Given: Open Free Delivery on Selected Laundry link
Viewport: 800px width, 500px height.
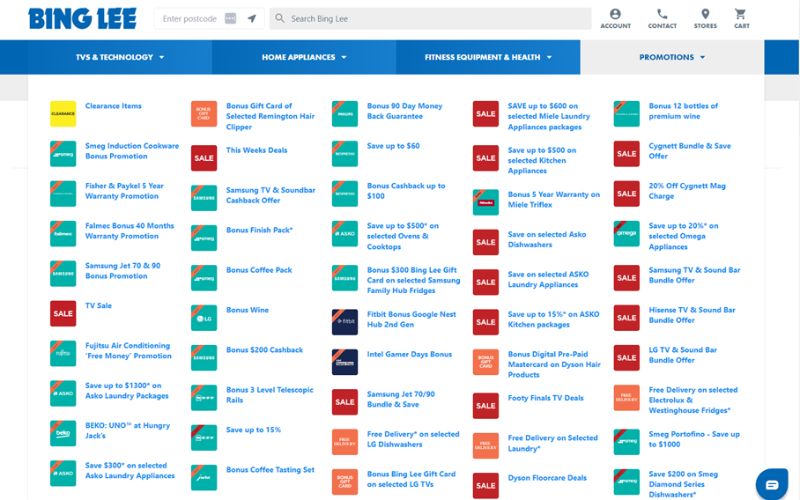Looking at the screenshot, I should pyautogui.click(x=553, y=443).
